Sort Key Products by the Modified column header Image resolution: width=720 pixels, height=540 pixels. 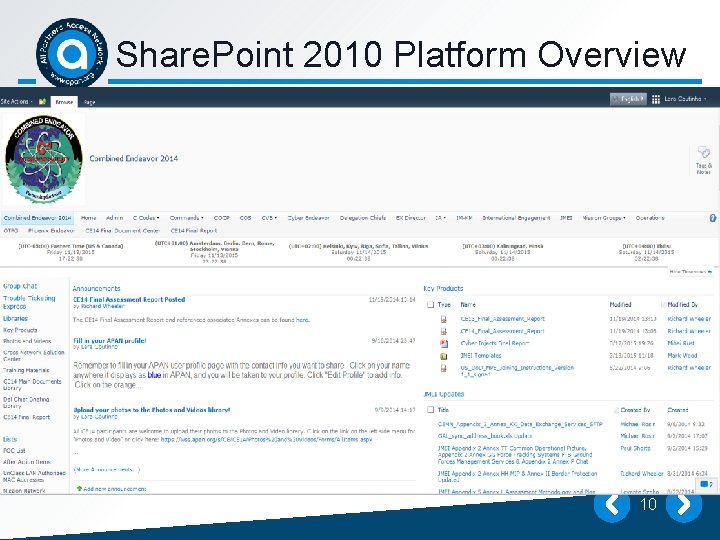pos(620,305)
